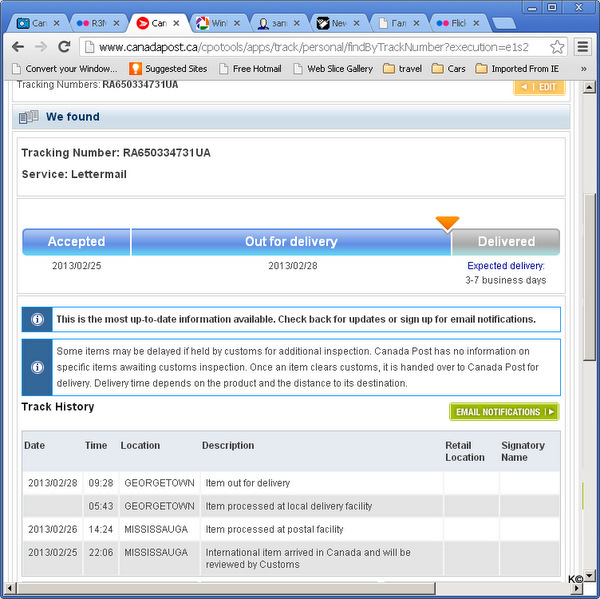Click the We found documents icon
This screenshot has height=599, width=600.
(x=28, y=117)
